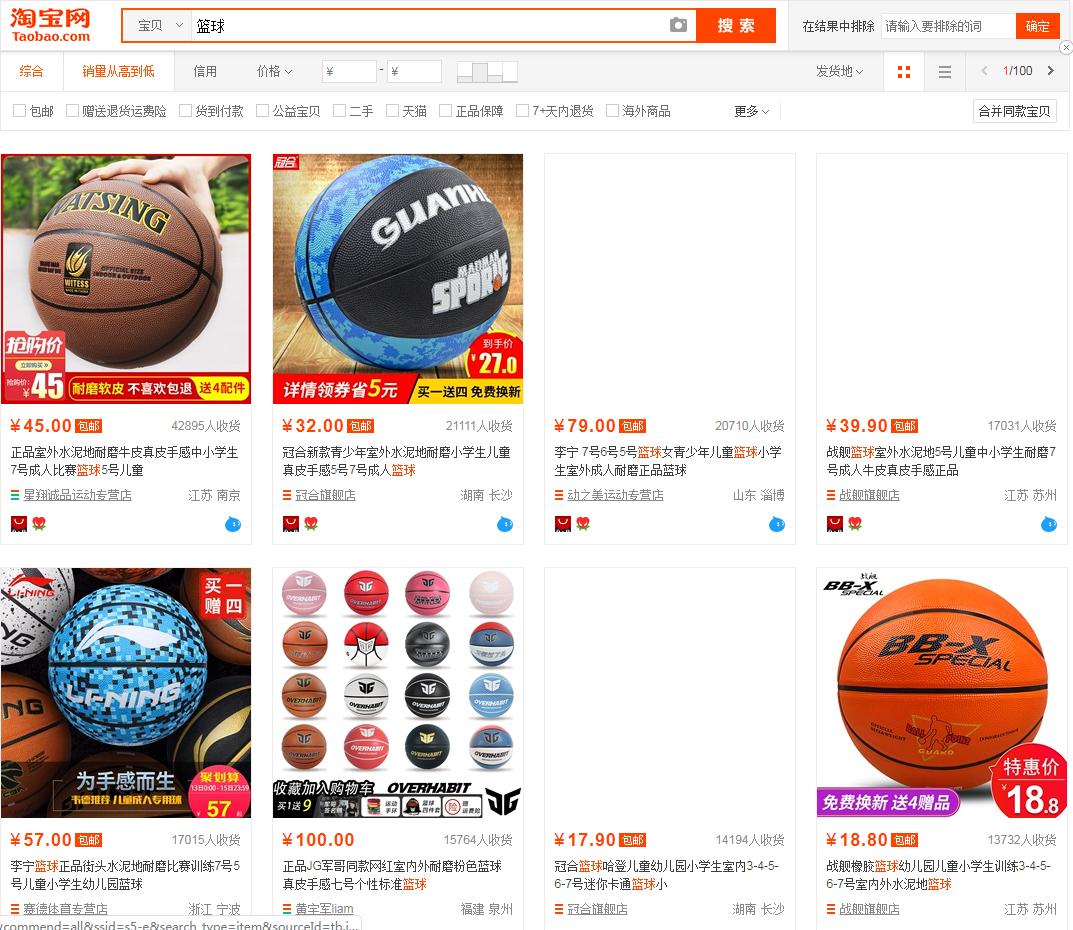Expand the 价格 sort dropdown

[x=274, y=71]
